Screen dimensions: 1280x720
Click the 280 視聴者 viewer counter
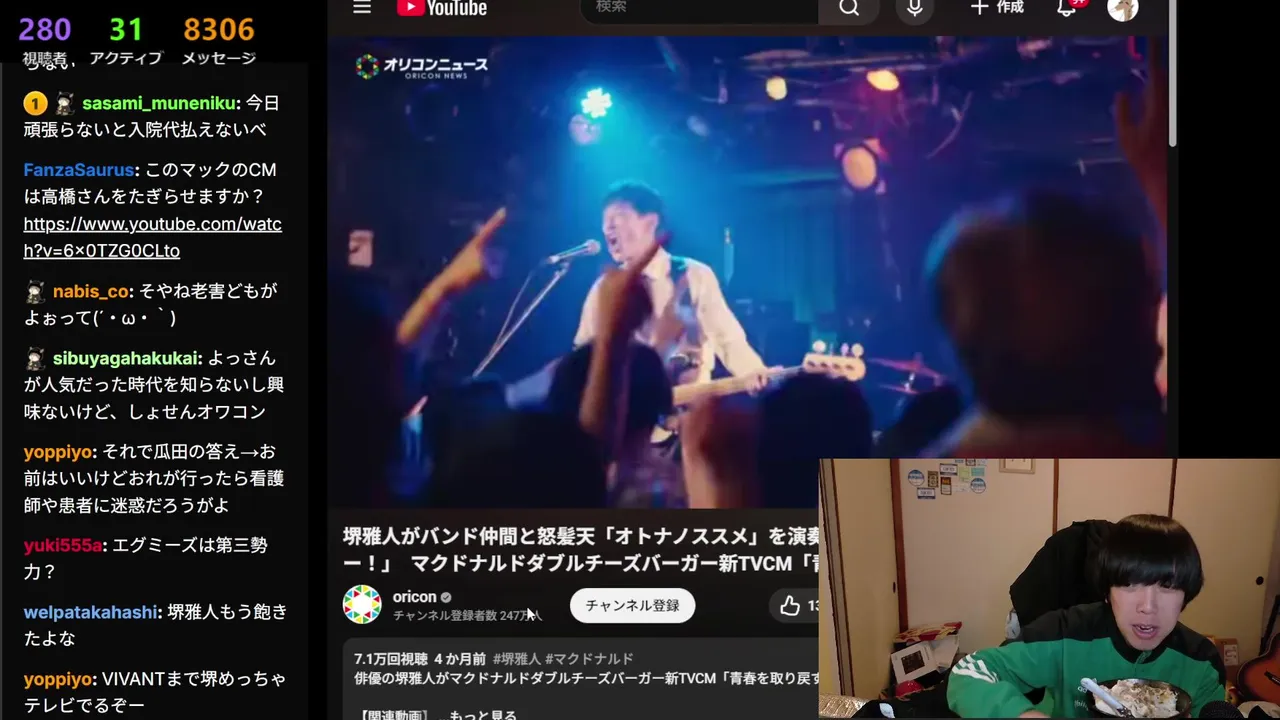tap(45, 40)
